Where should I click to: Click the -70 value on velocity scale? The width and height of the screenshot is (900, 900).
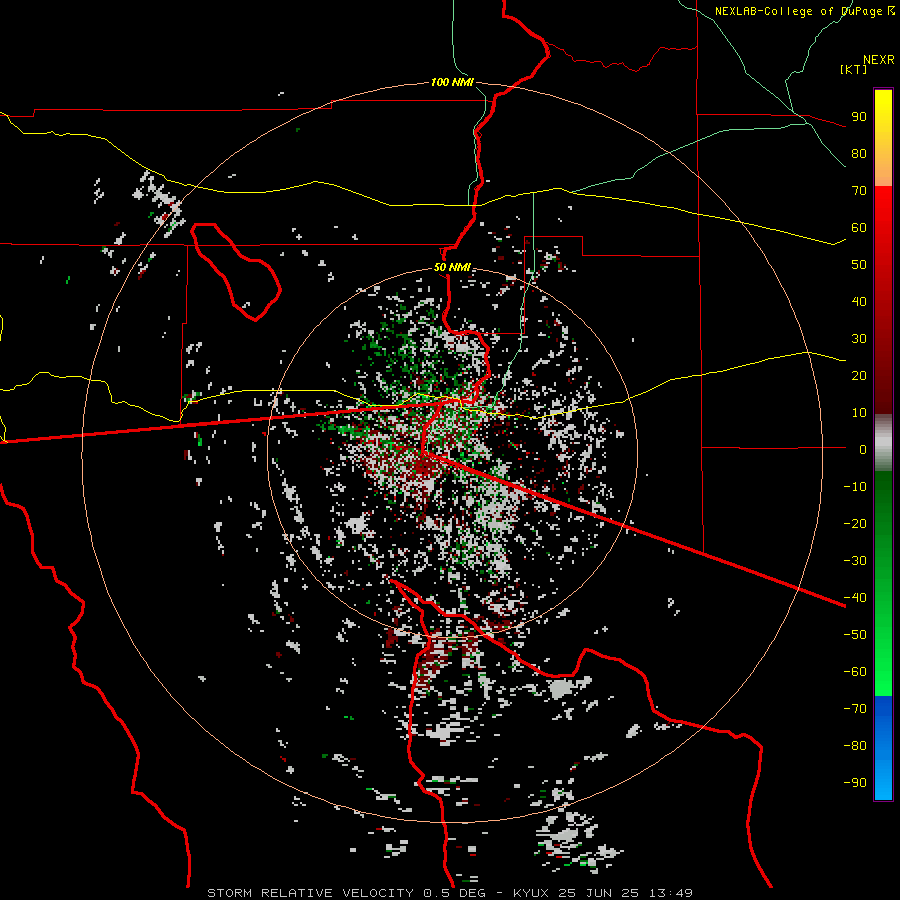click(855, 708)
